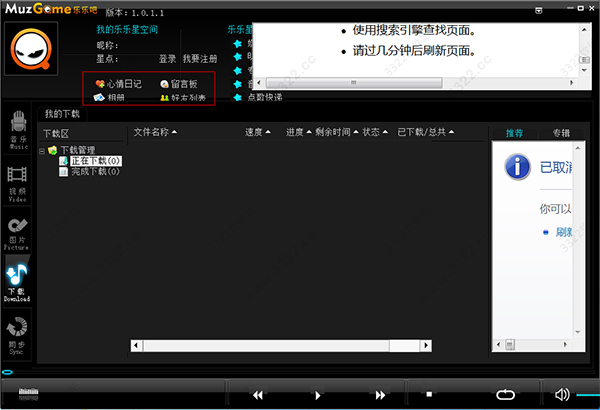The height and width of the screenshot is (410, 600).
Task: Select the Download section in sidebar
Action: tap(17, 283)
